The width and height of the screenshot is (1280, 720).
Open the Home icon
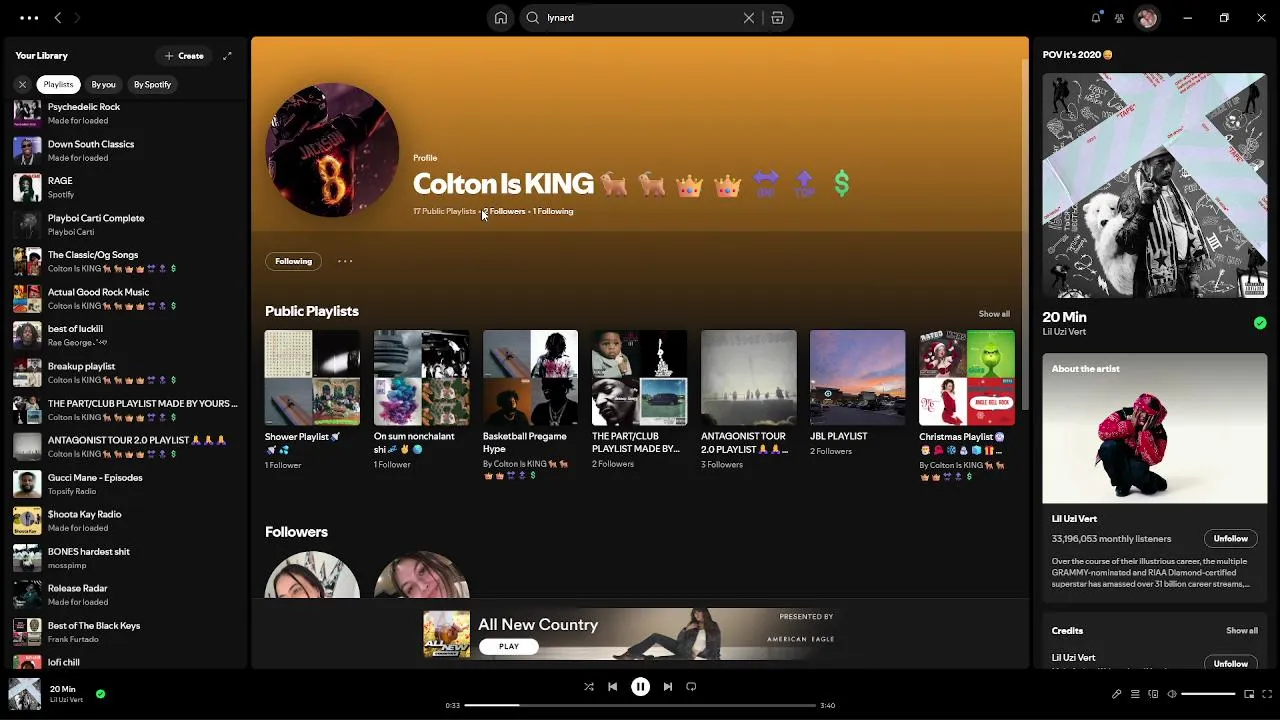click(x=501, y=17)
